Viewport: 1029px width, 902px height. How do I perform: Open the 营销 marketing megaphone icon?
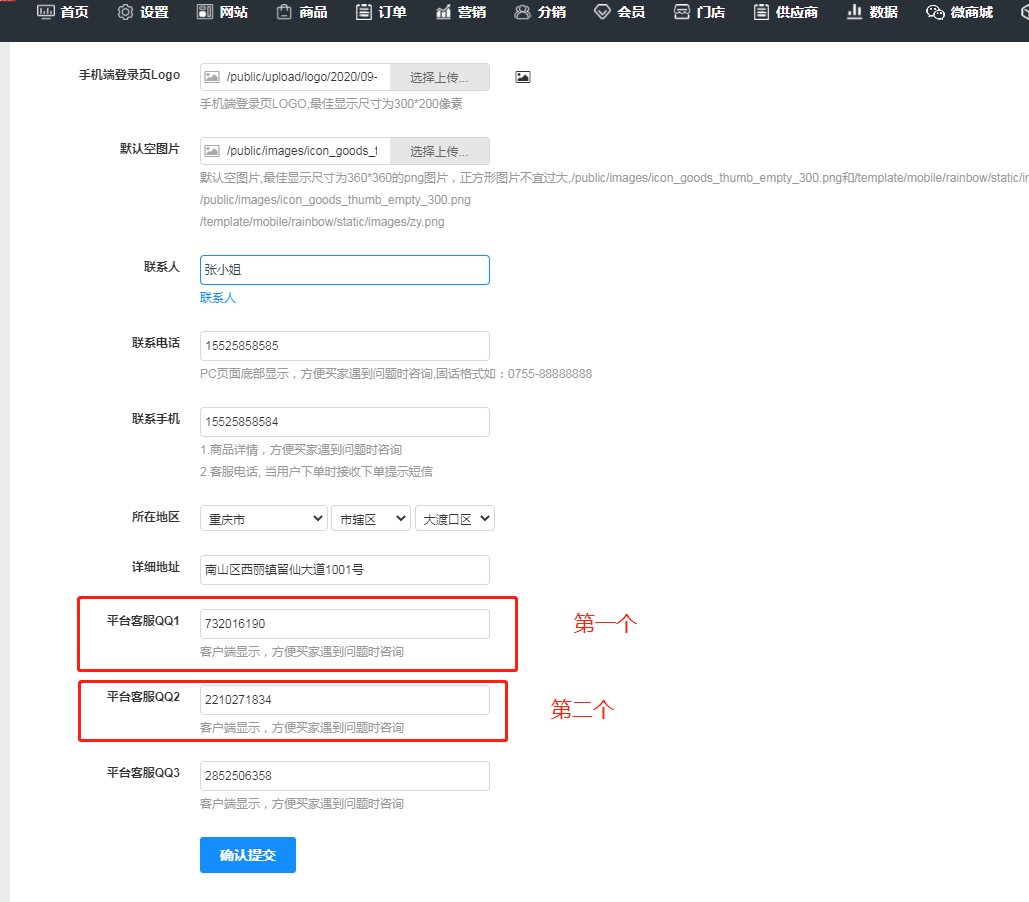pos(440,12)
